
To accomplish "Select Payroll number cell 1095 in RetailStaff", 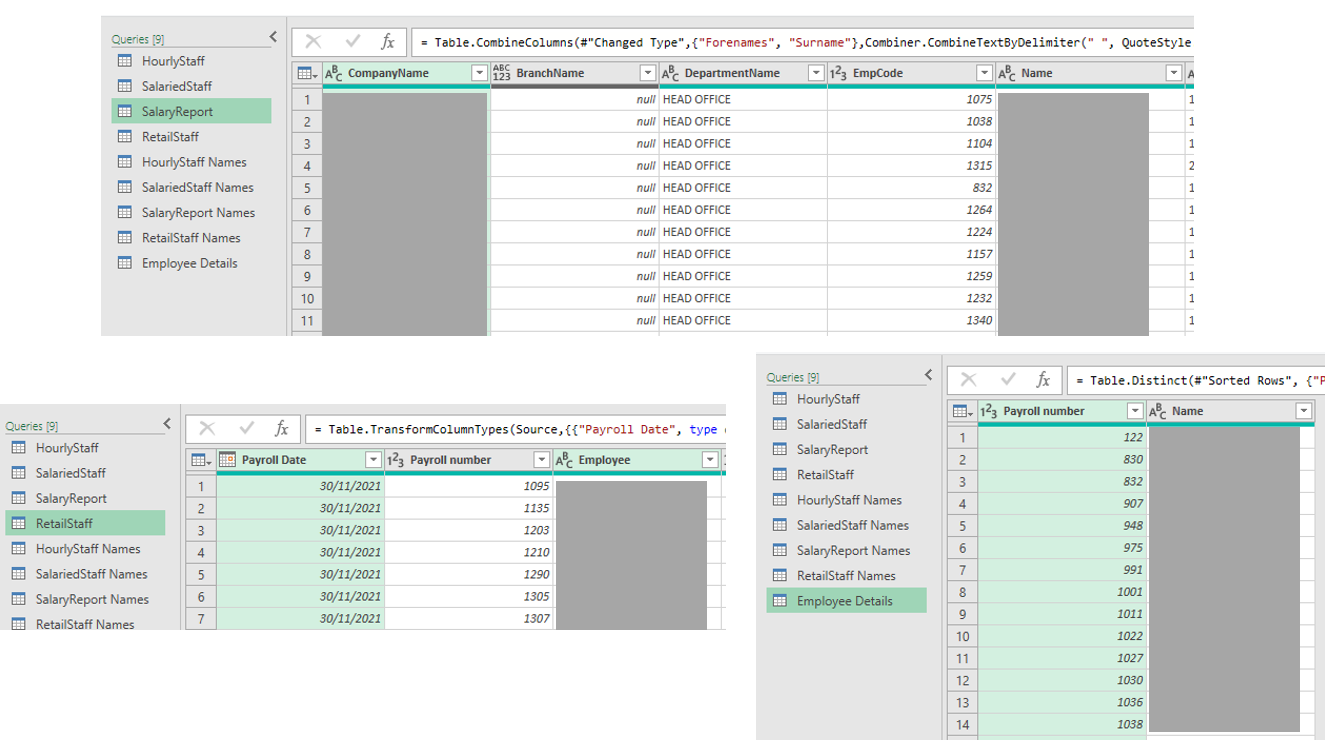I will click(469, 486).
